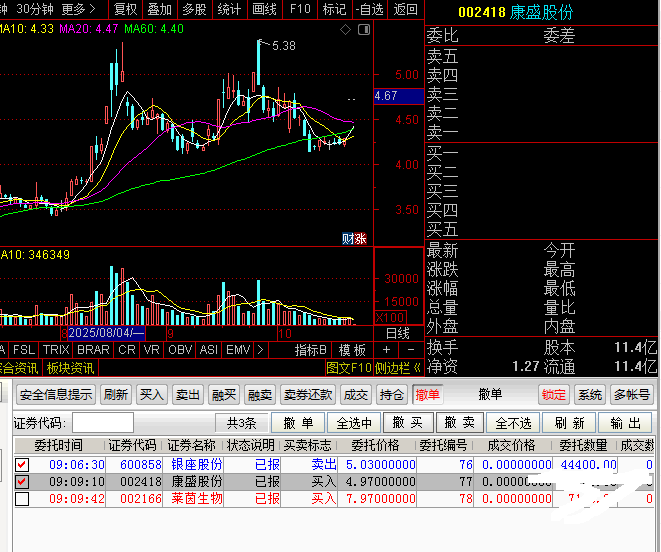Switch to the ASI indicator tab
The image size is (661, 552).
(209, 350)
